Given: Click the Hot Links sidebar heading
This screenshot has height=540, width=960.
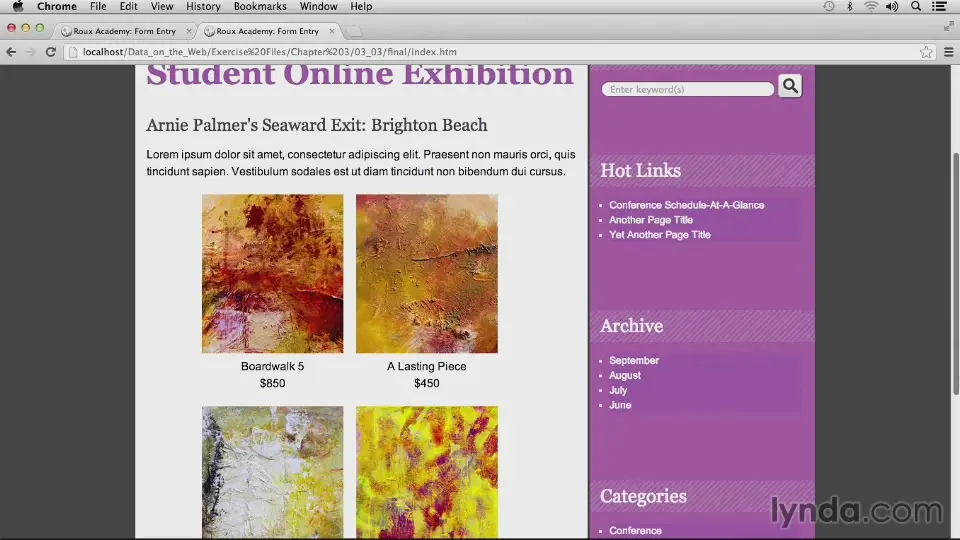Looking at the screenshot, I should coord(640,171).
